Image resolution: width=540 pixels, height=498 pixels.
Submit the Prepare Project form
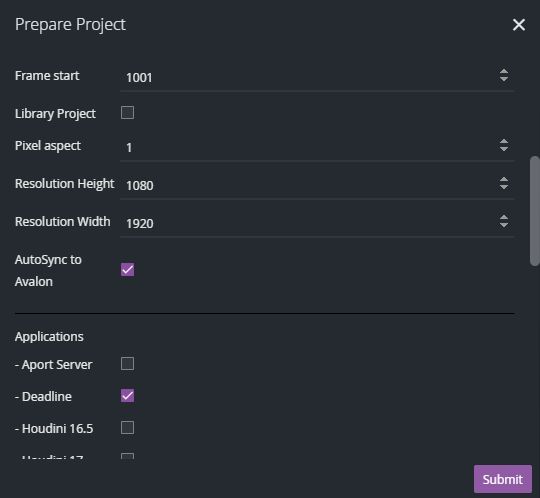503,479
